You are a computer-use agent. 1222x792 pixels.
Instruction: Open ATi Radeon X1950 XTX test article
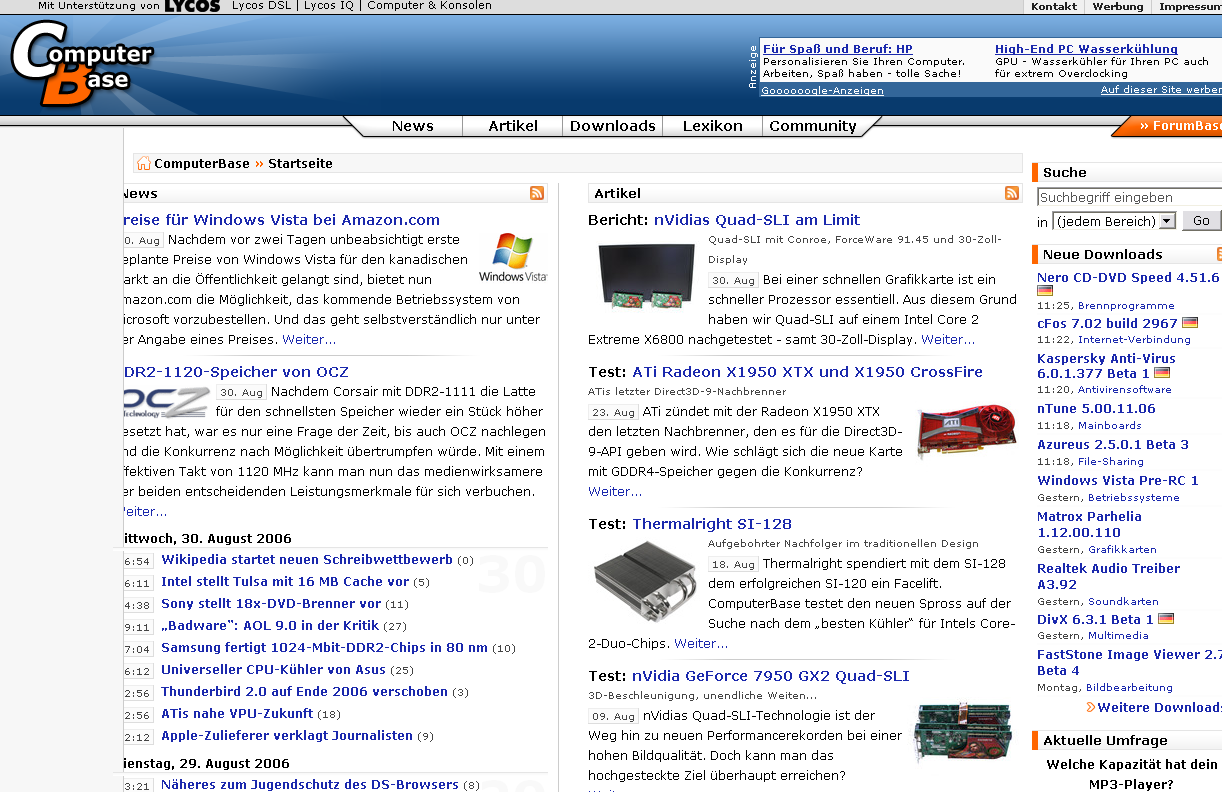tap(807, 372)
